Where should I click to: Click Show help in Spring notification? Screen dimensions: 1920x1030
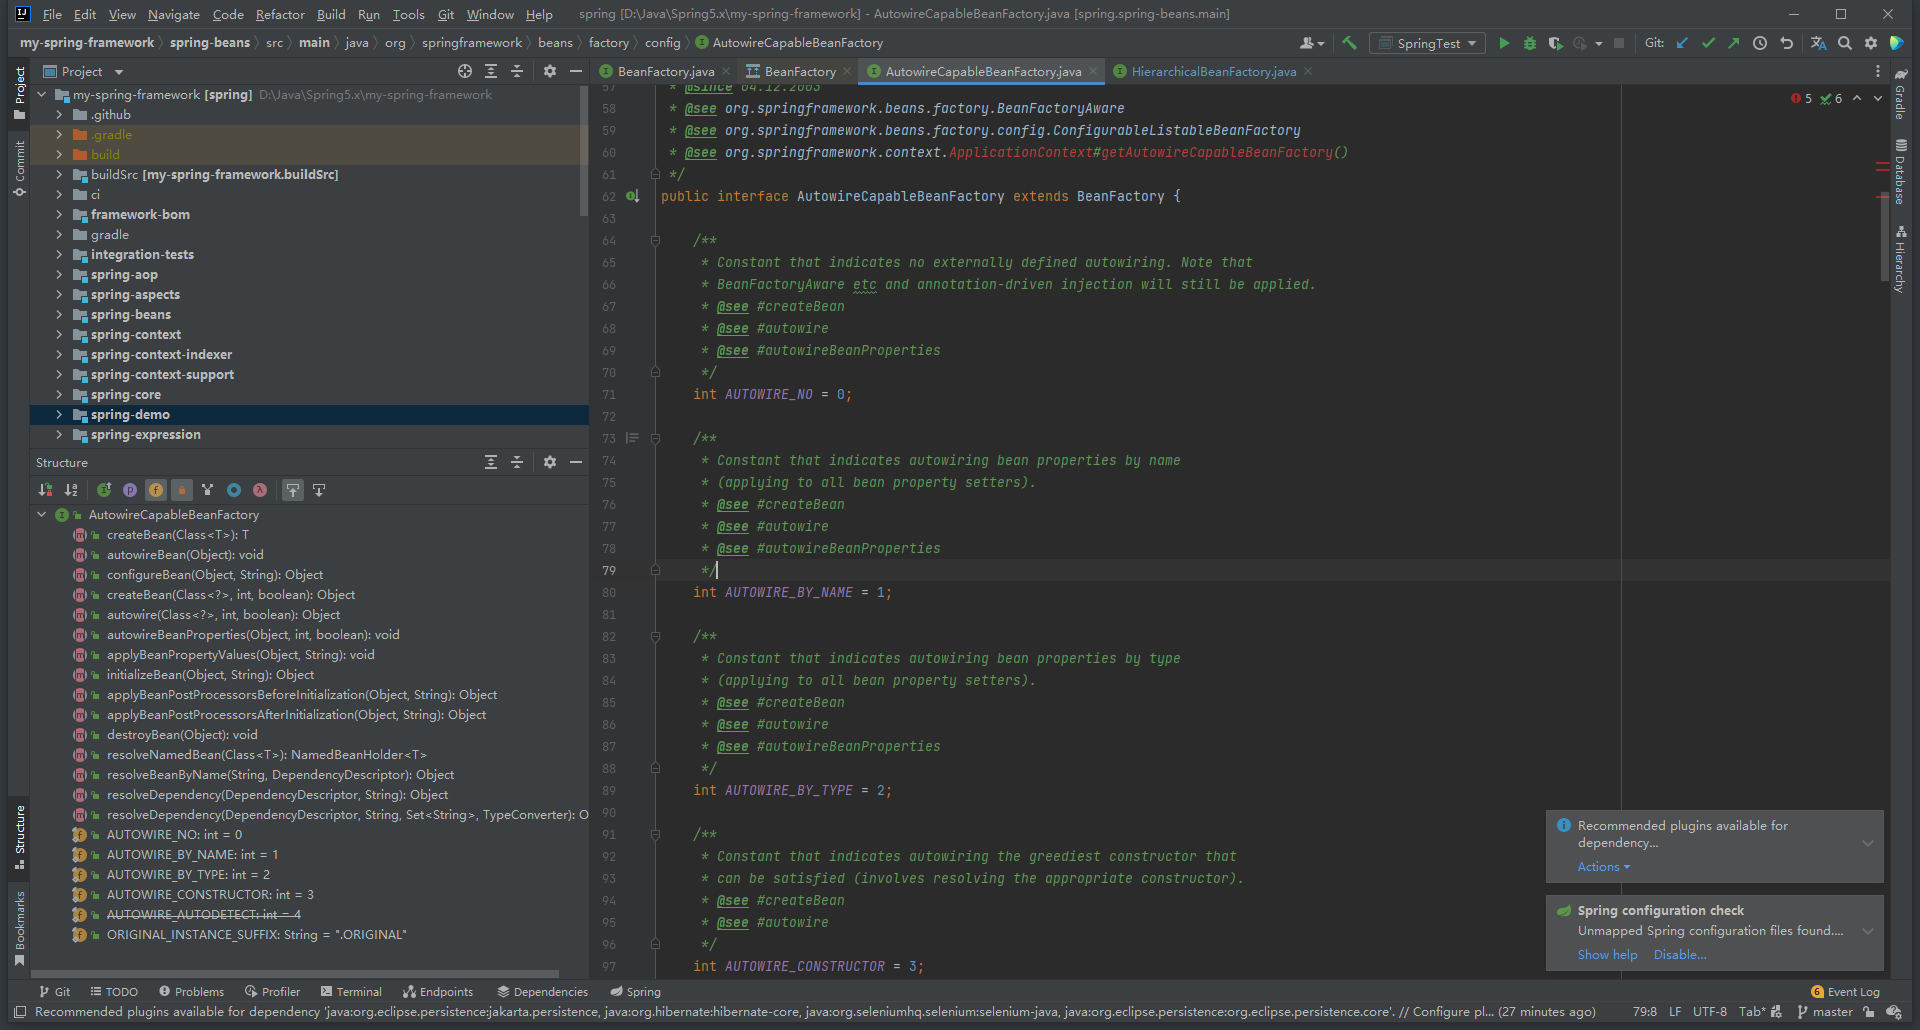pyautogui.click(x=1607, y=955)
